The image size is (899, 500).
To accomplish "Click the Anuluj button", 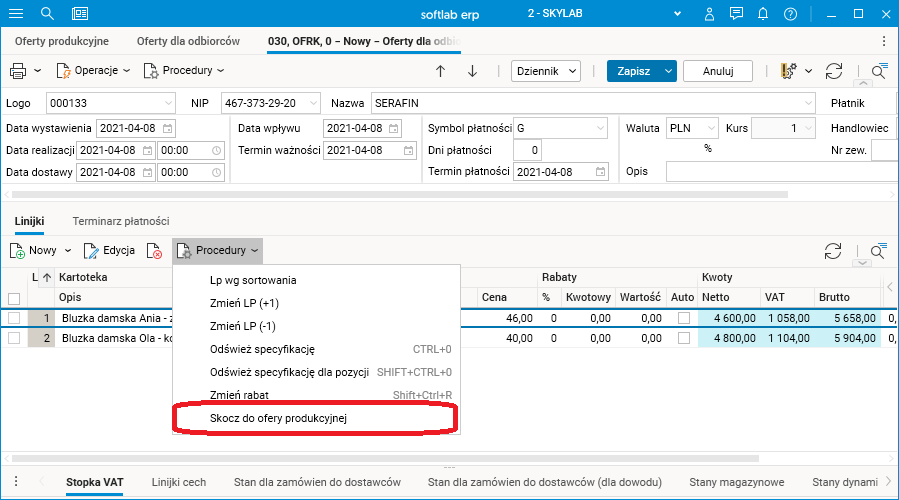I will pos(718,71).
